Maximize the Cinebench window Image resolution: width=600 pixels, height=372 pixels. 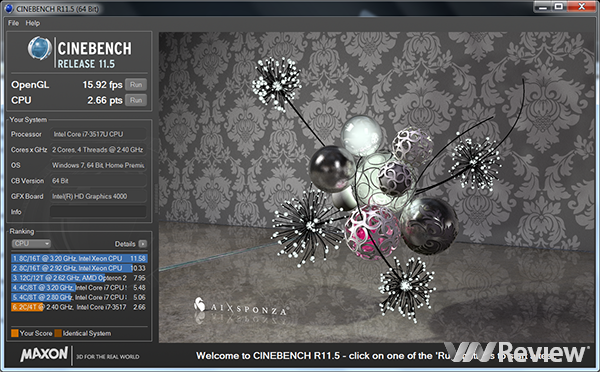[559, 7]
